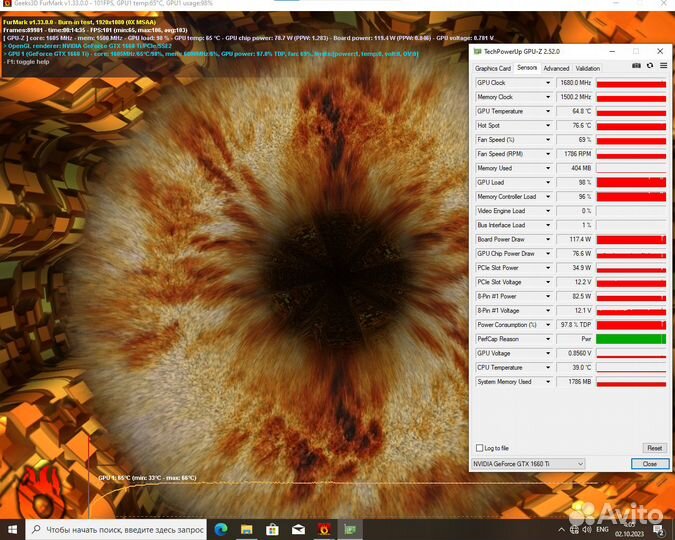Open the GPU Clock sensor dropdown
This screenshot has height=540, width=675.
[548, 83]
